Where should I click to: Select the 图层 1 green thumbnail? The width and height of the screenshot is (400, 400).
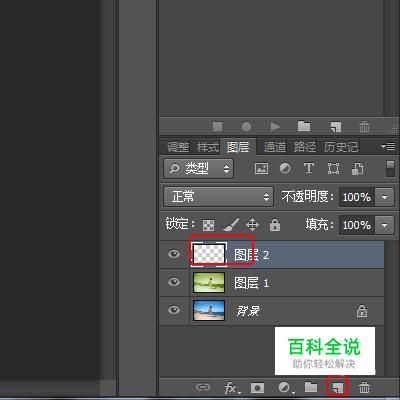pyautogui.click(x=209, y=283)
